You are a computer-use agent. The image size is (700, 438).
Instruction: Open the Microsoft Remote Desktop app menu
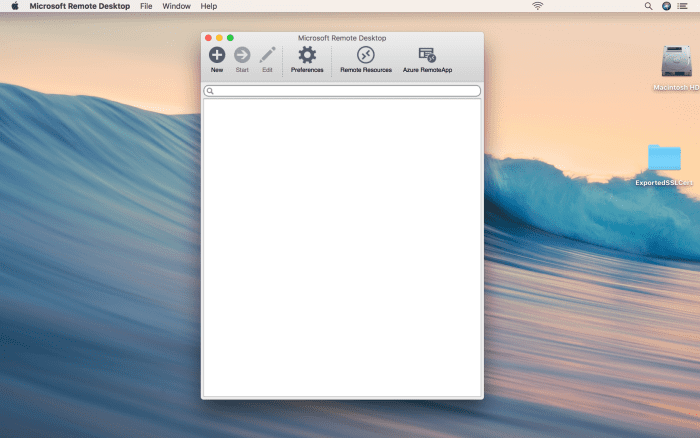(x=80, y=6)
